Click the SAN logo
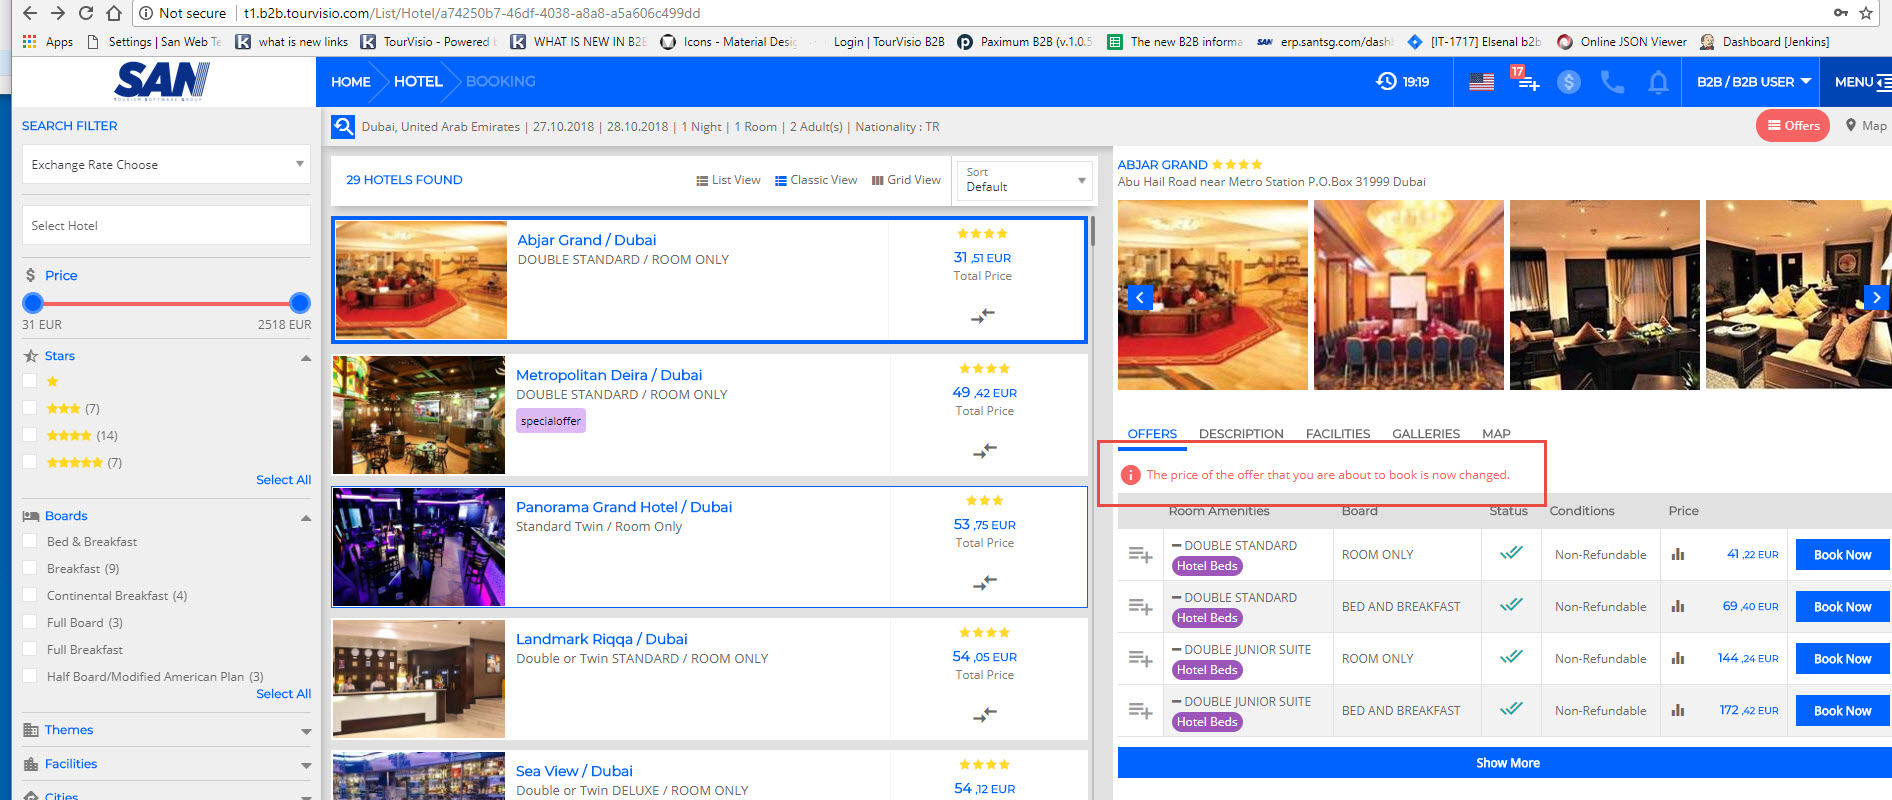 pos(162,81)
